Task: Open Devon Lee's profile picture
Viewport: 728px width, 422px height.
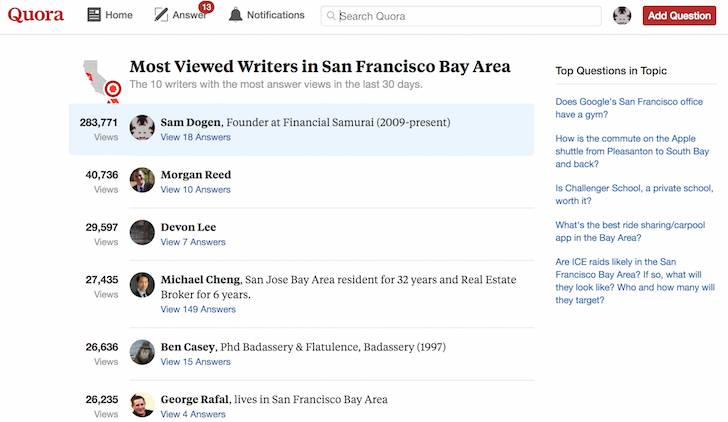Action: click(x=142, y=233)
